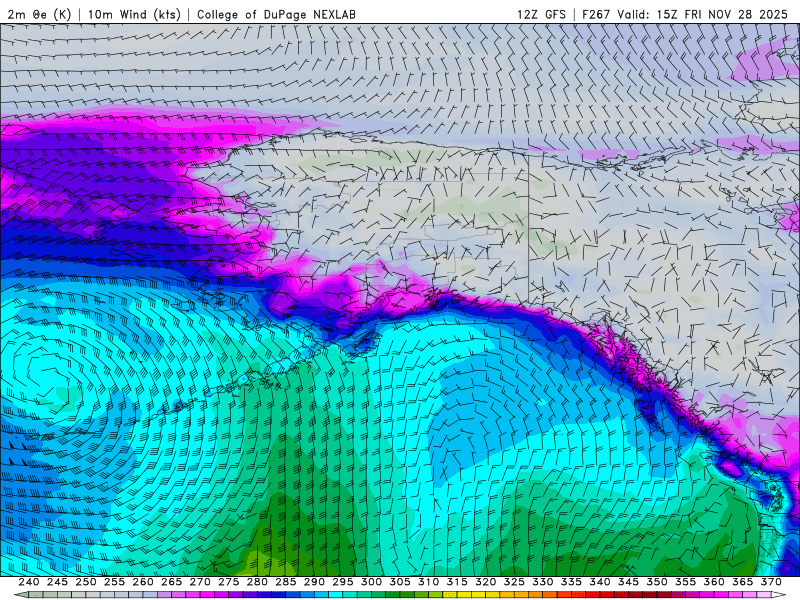Image resolution: width=800 pixels, height=600 pixels.
Task: Click the 350 value on the color scale
Action: [657, 582]
